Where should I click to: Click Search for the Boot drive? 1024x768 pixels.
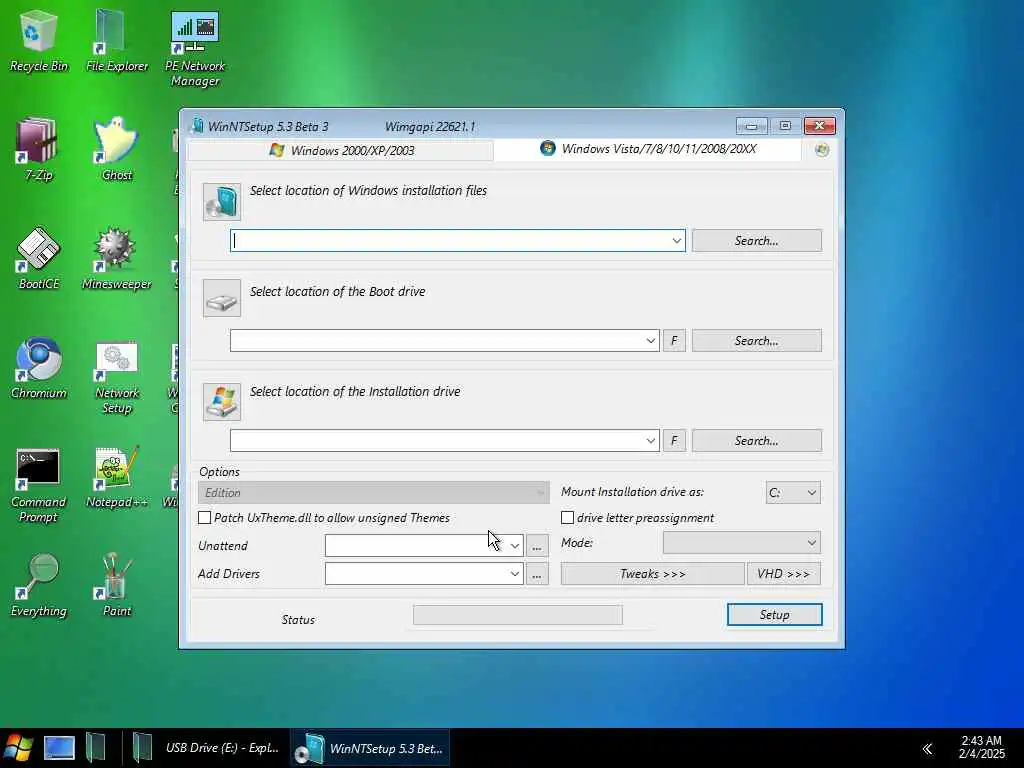click(x=757, y=341)
